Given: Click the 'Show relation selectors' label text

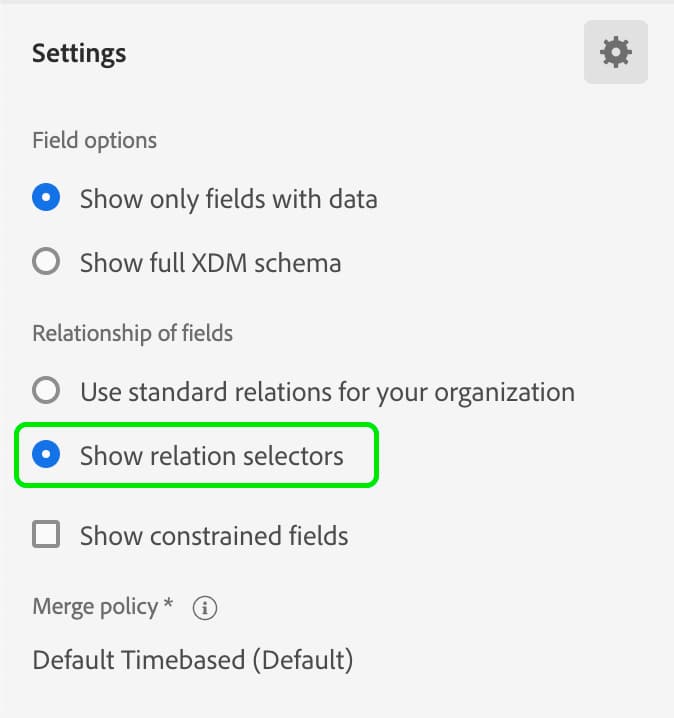Looking at the screenshot, I should [211, 457].
